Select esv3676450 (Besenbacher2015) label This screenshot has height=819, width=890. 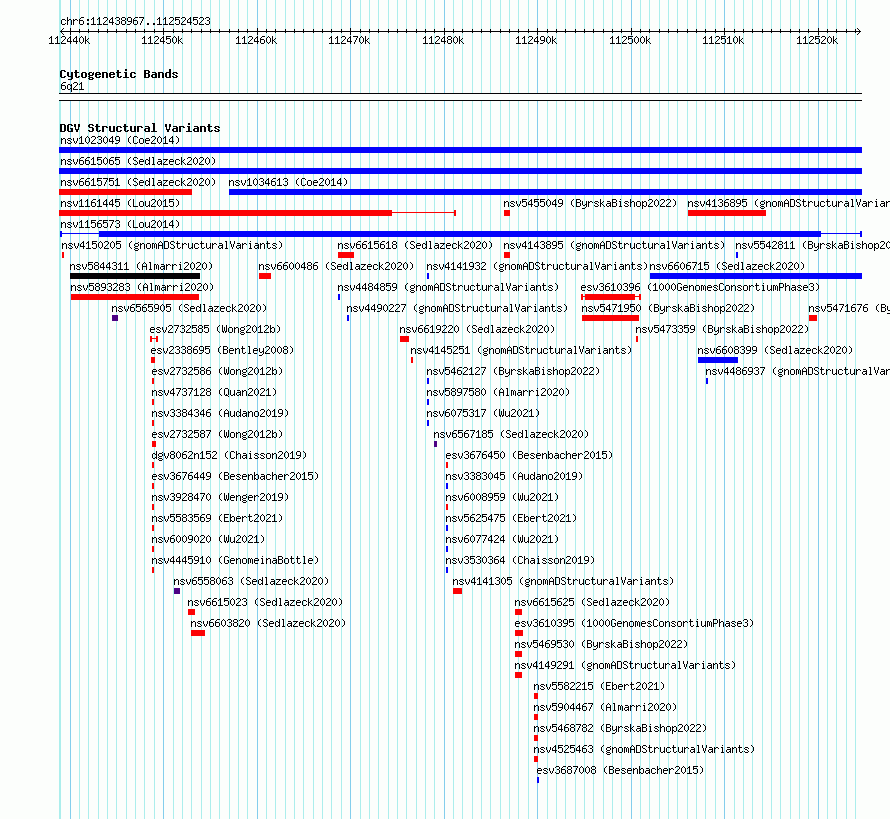[529, 455]
